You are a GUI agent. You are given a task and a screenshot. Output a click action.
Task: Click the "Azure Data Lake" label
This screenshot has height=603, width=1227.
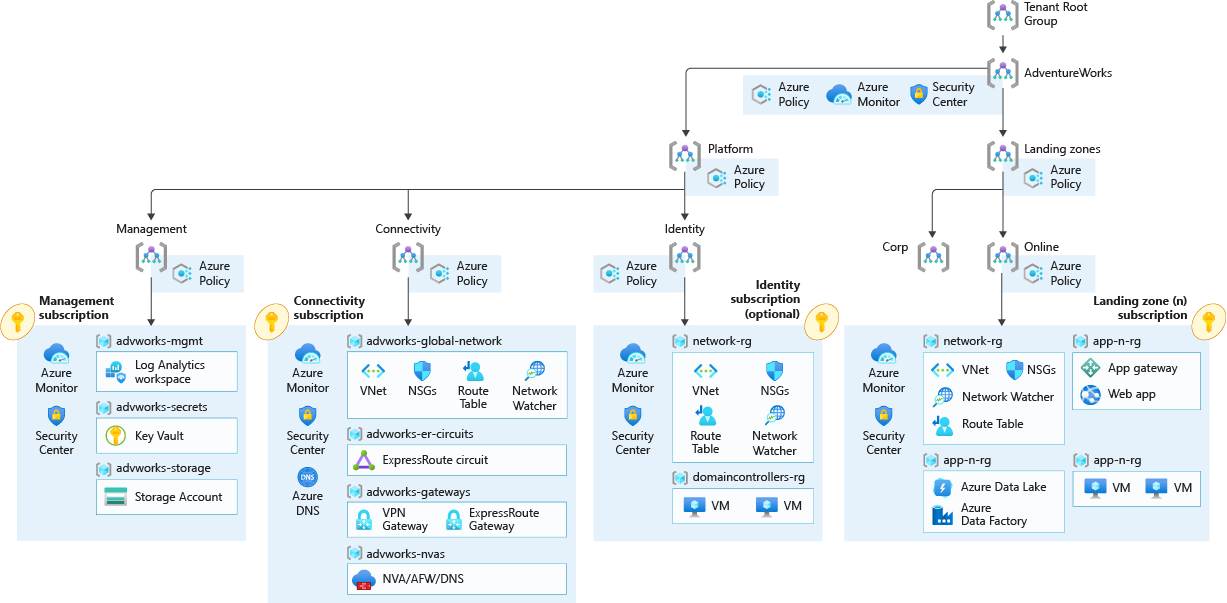pyautogui.click(x=1003, y=487)
